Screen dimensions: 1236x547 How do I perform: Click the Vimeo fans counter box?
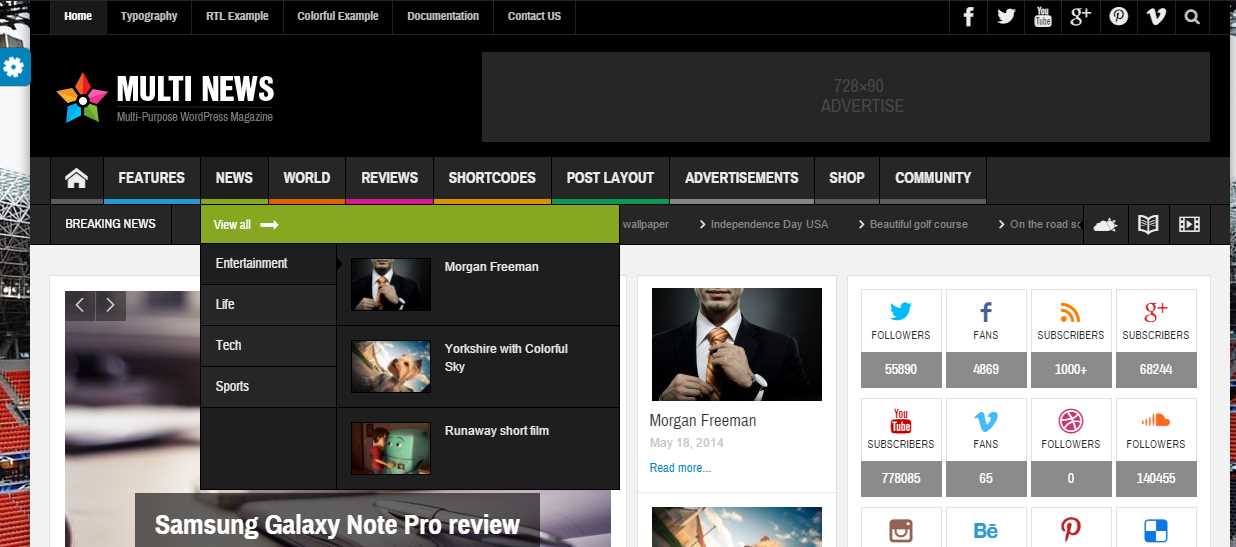[x=986, y=447]
